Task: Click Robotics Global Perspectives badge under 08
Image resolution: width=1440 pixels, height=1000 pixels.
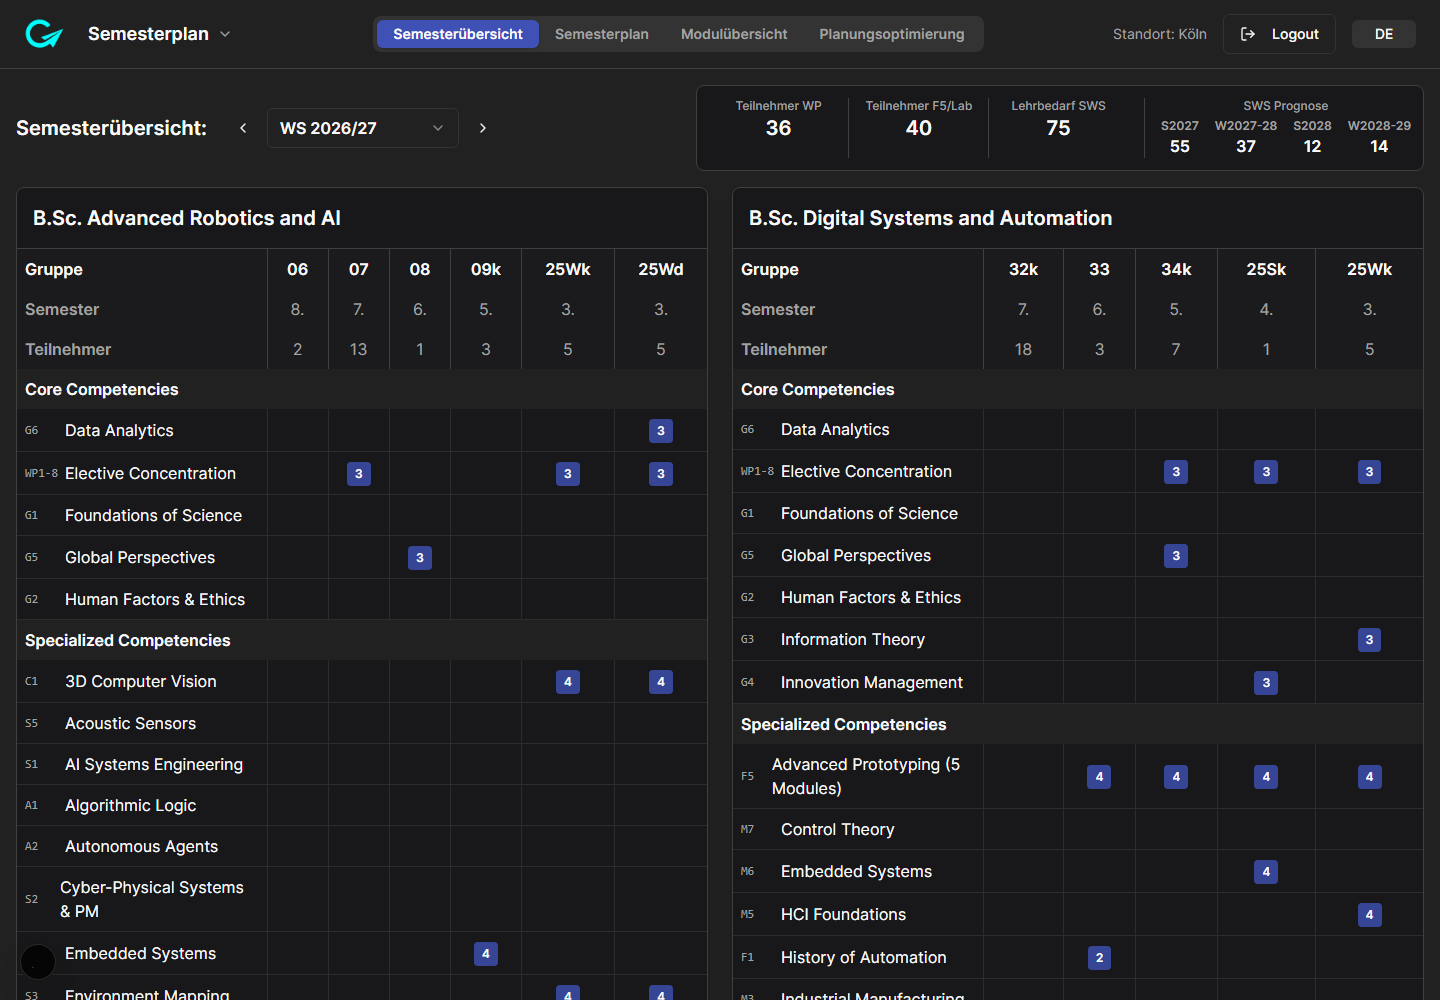Action: click(x=420, y=558)
